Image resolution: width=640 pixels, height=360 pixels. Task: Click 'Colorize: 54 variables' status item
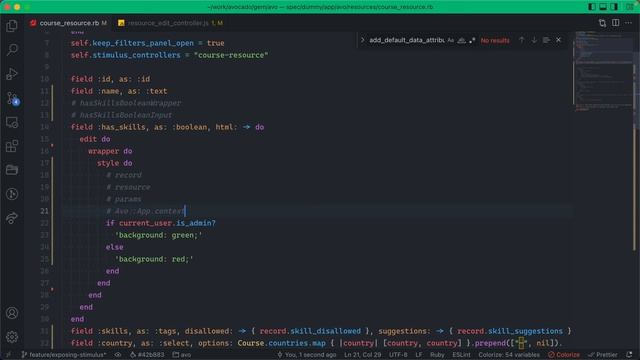click(509, 355)
